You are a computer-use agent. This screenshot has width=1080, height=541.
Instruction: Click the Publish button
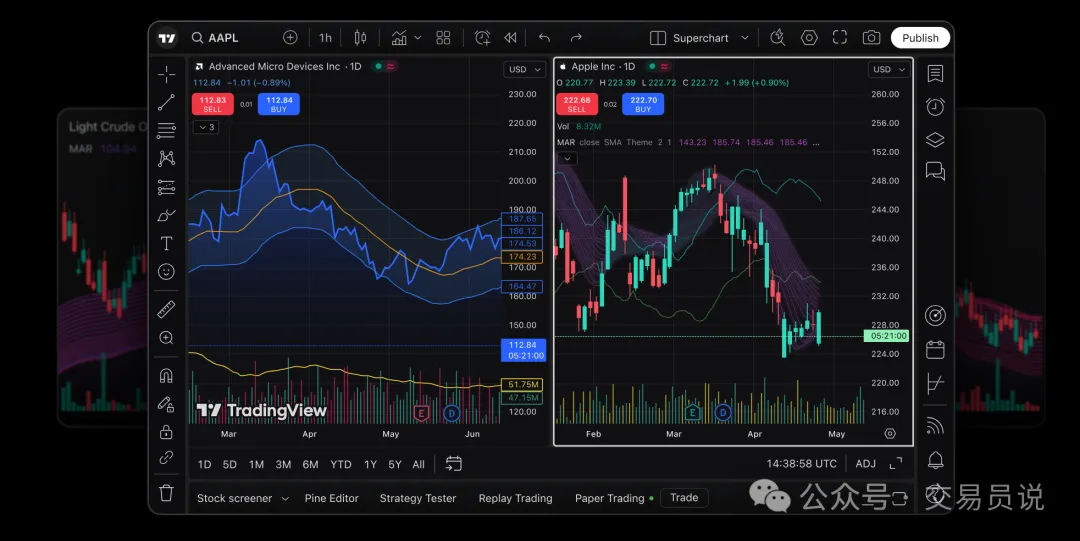(x=920, y=38)
